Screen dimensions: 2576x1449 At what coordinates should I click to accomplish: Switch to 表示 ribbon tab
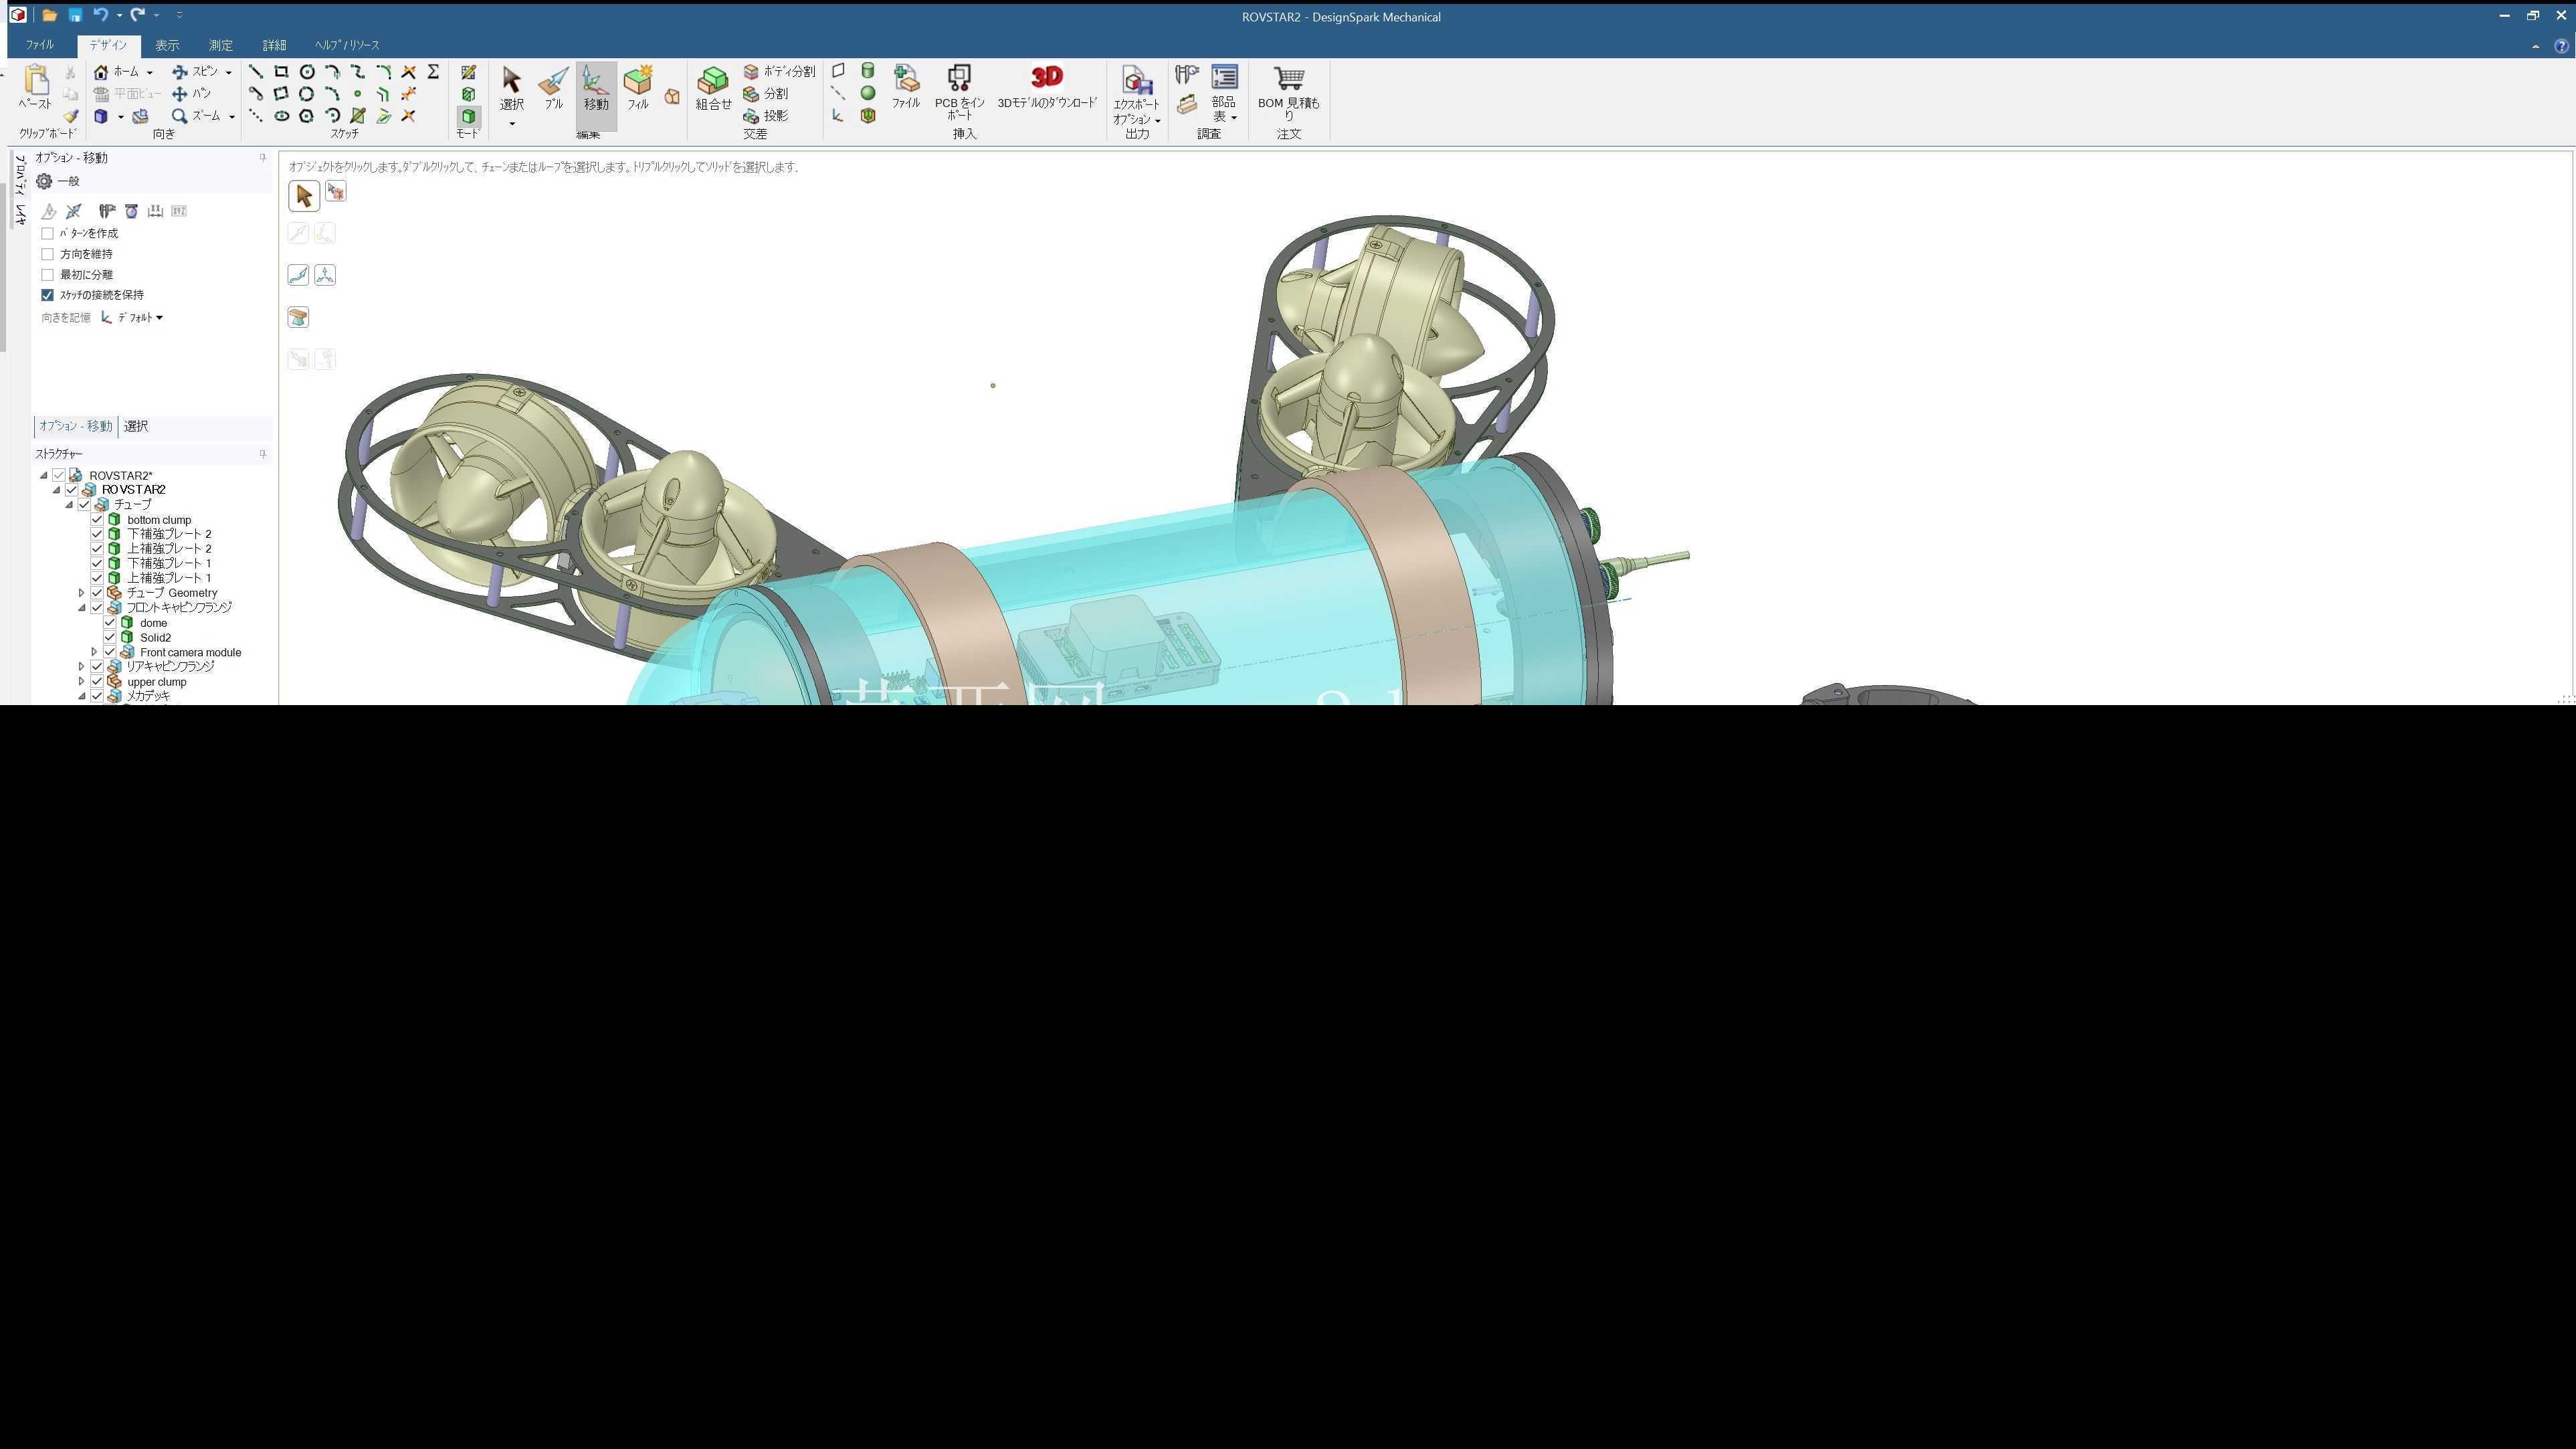(x=167, y=45)
